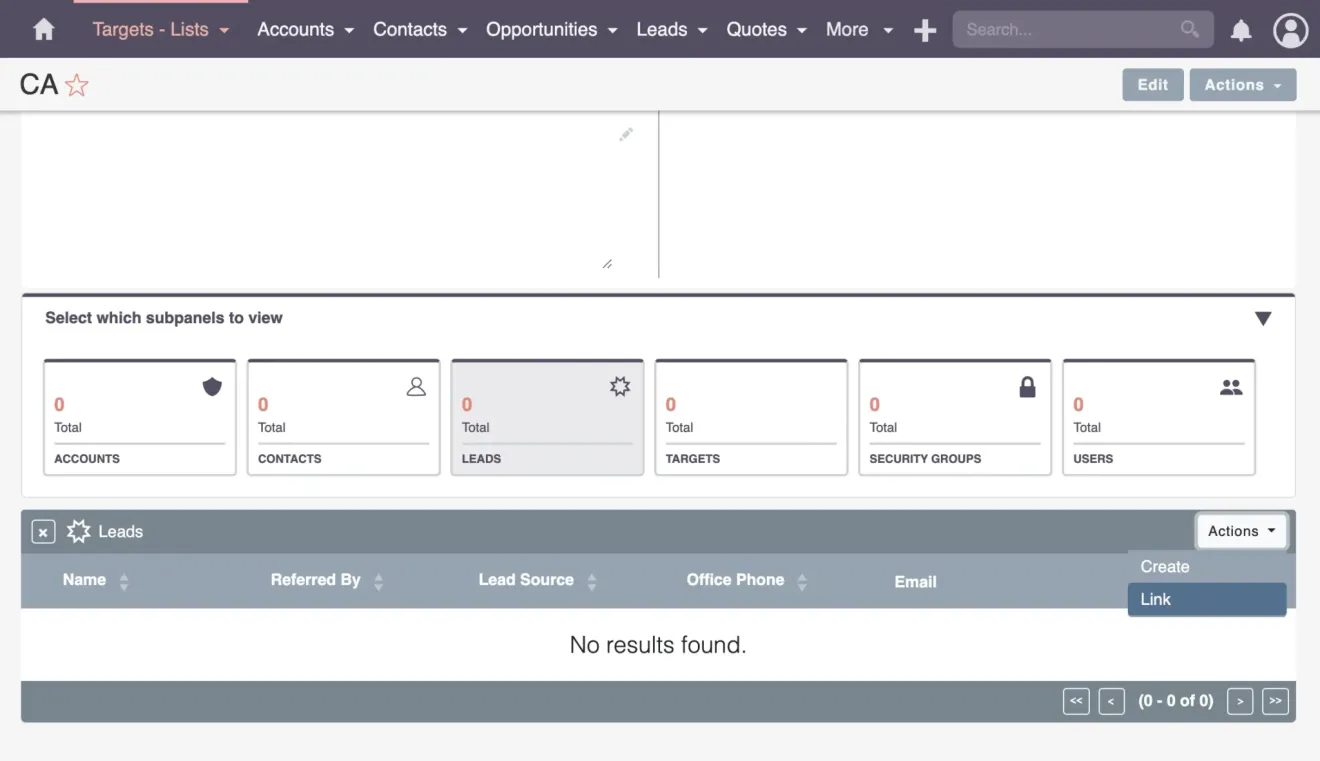The image size is (1320, 761).
Task: Toggle the Accounts subpanel card
Action: [139, 417]
